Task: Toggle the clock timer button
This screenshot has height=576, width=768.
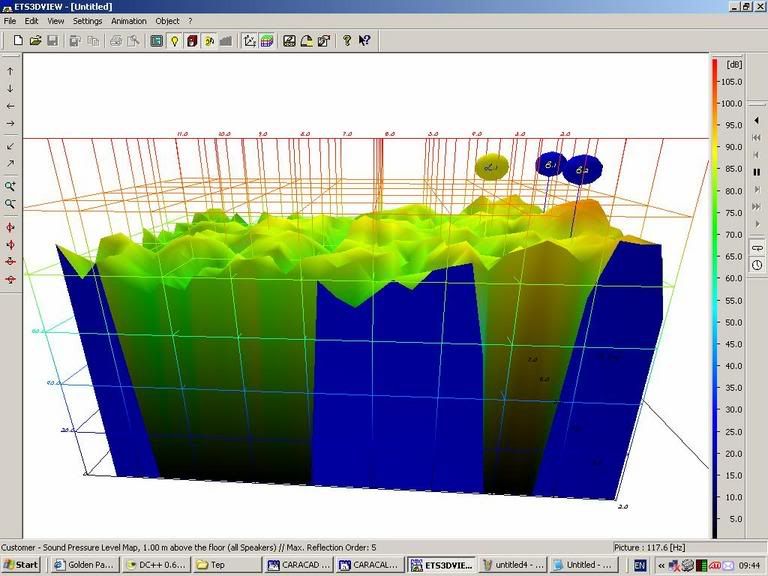Action: [x=757, y=264]
